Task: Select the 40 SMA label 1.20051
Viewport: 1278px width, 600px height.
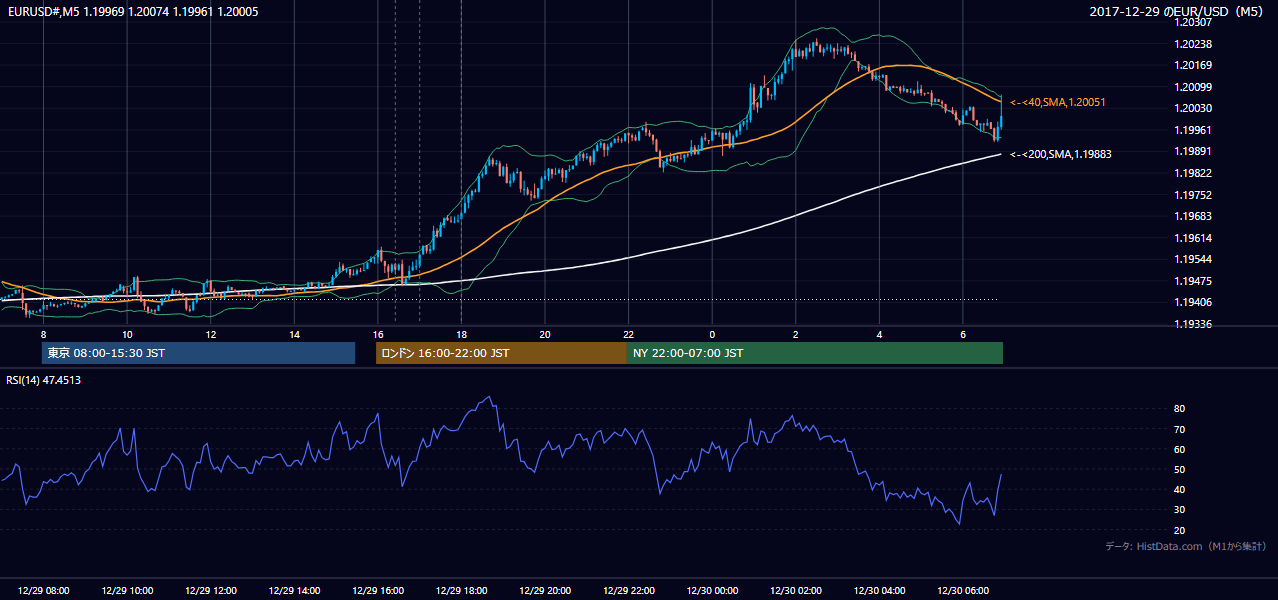Action: 1058,102
